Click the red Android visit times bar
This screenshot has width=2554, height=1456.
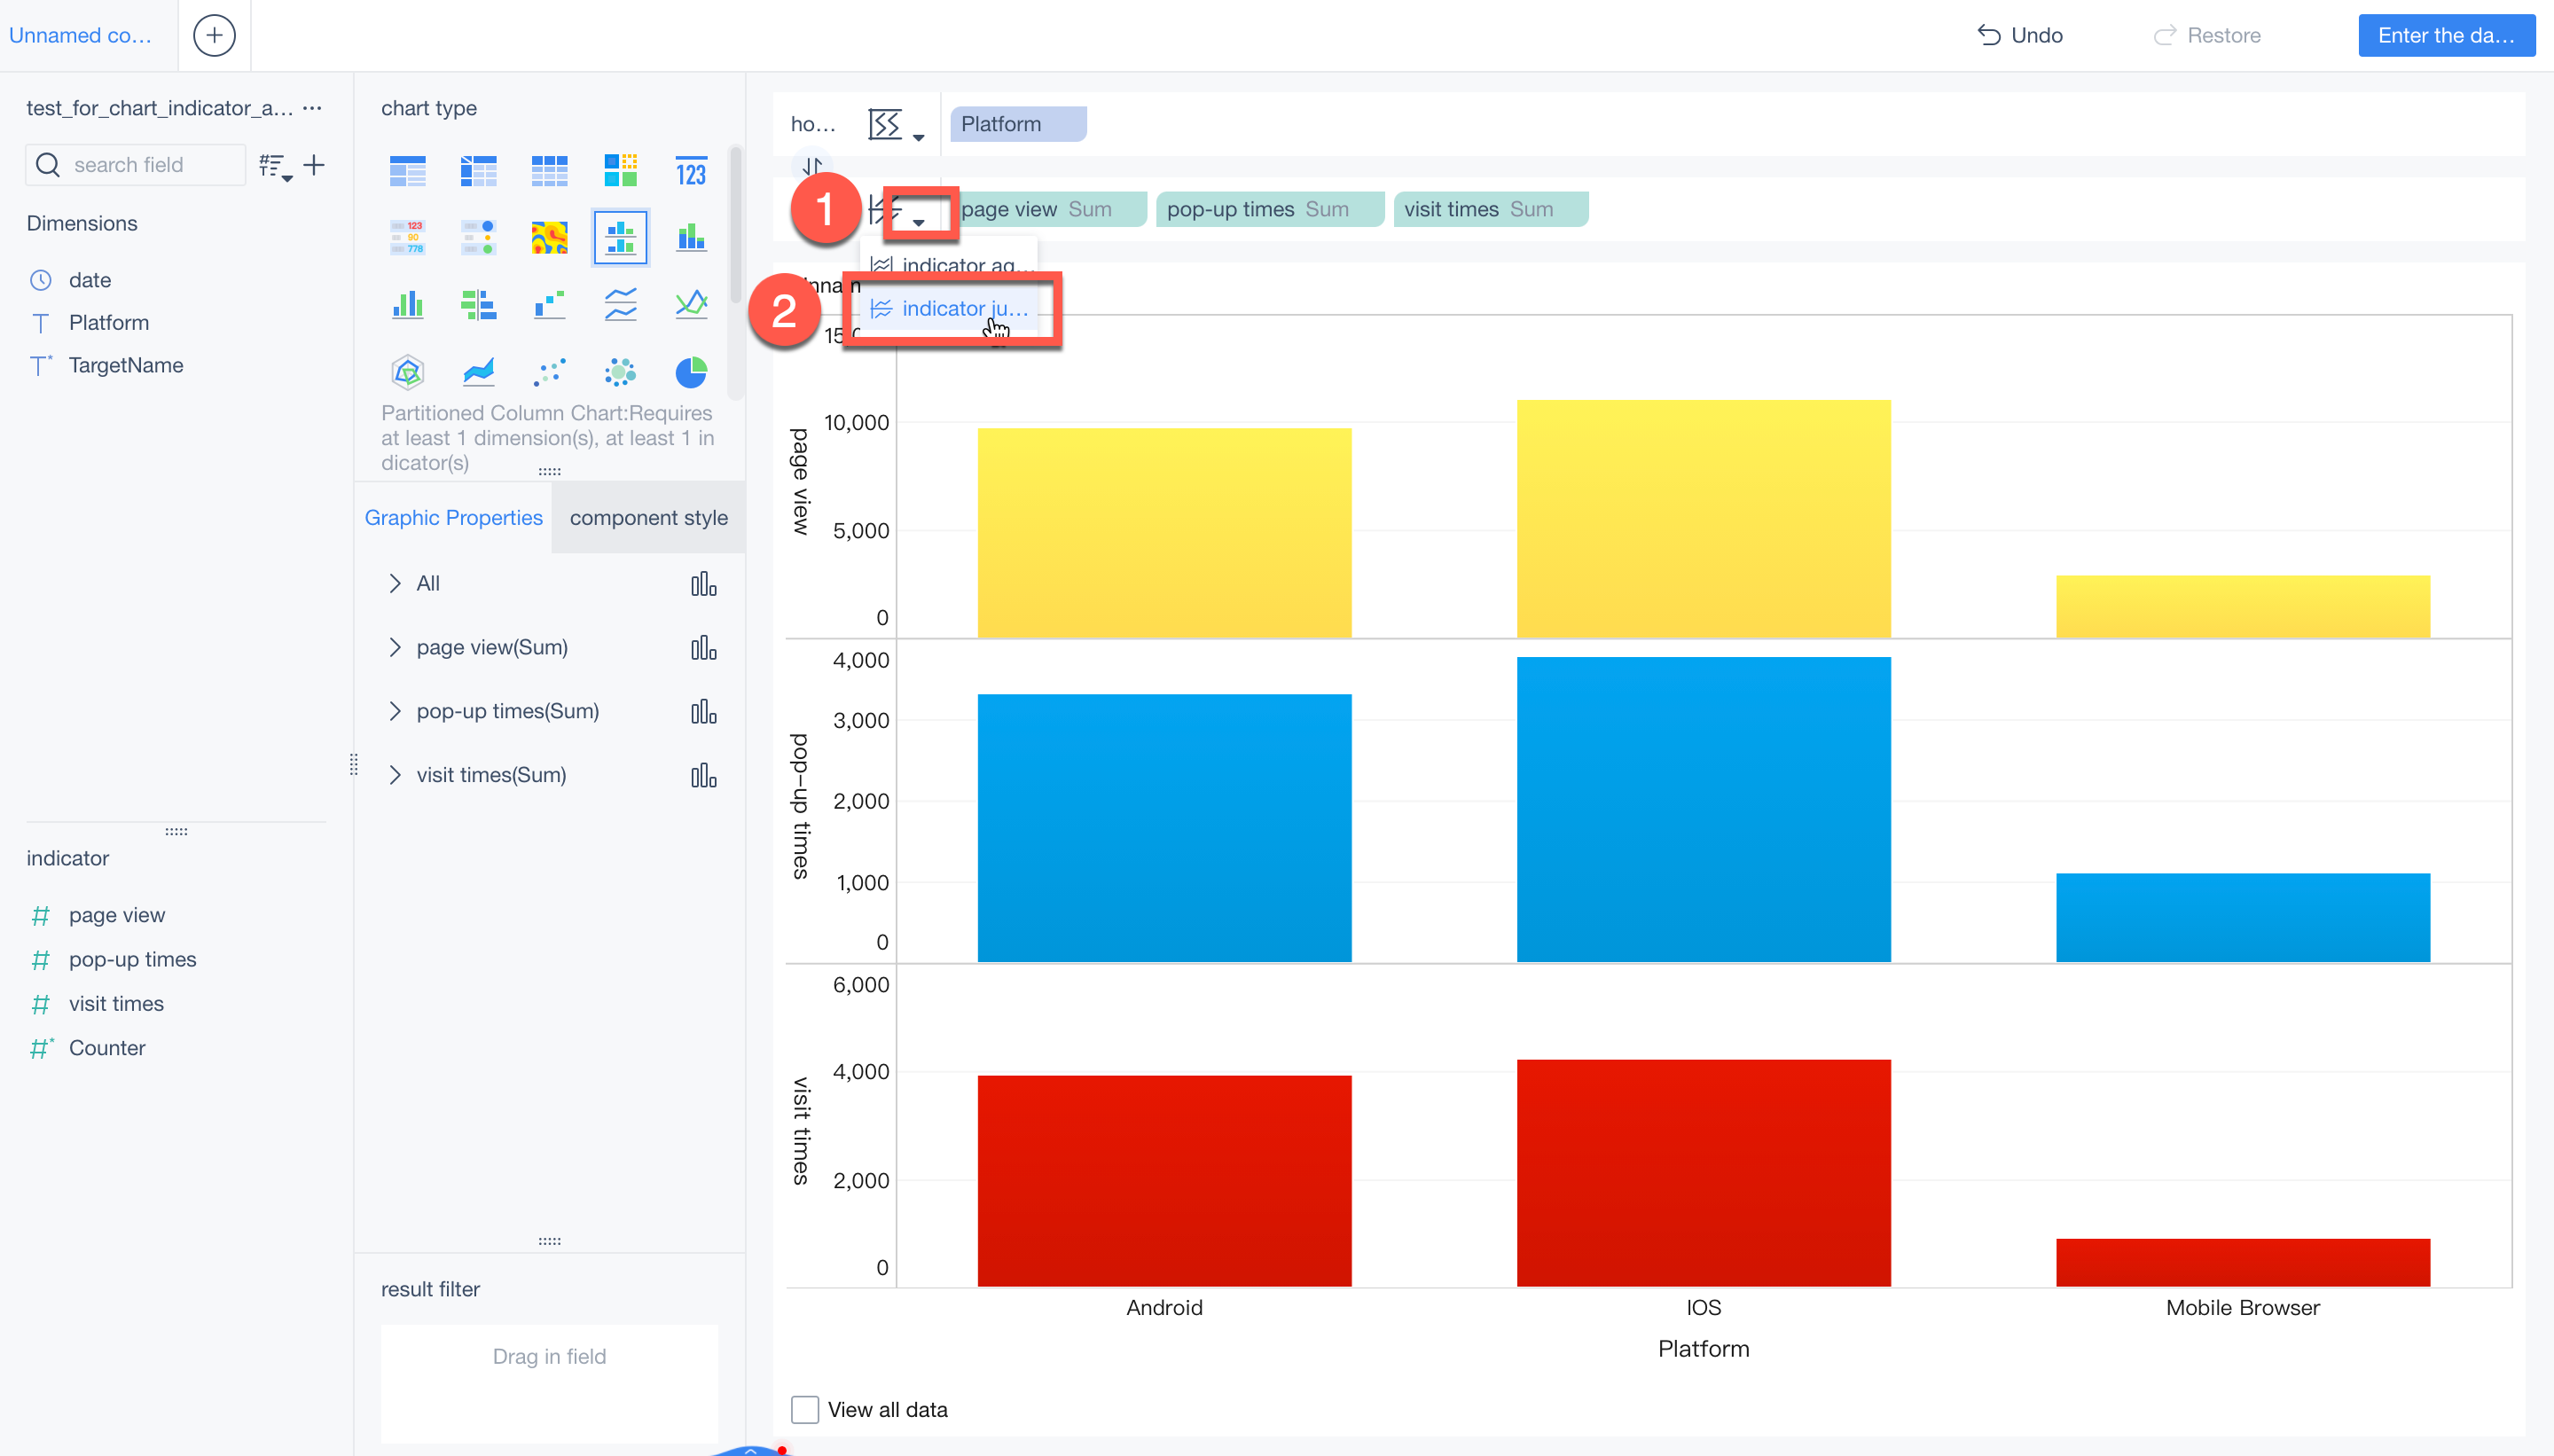[x=1164, y=1181]
